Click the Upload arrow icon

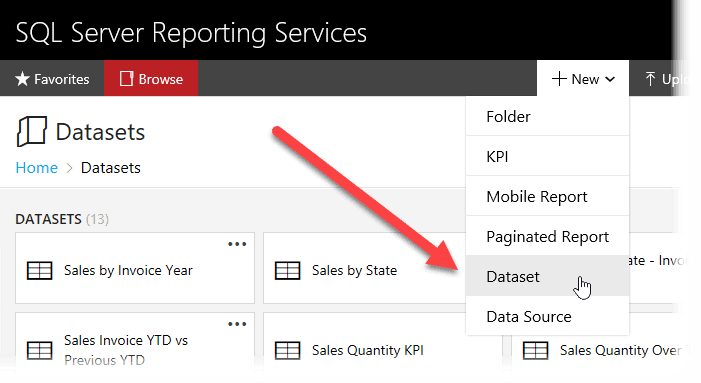tap(650, 79)
